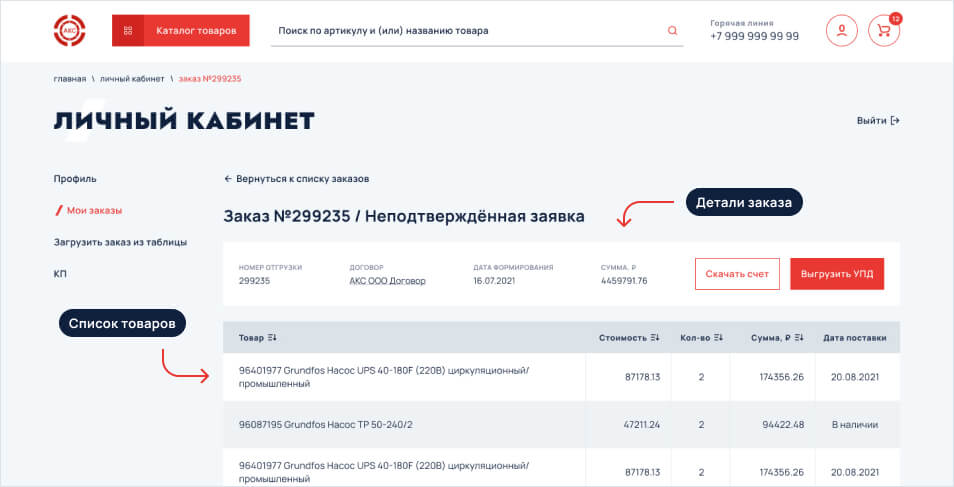Screen dimensions: 954x487
Task: Open Загрузить заказ из таблицы
Action: (x=120, y=242)
